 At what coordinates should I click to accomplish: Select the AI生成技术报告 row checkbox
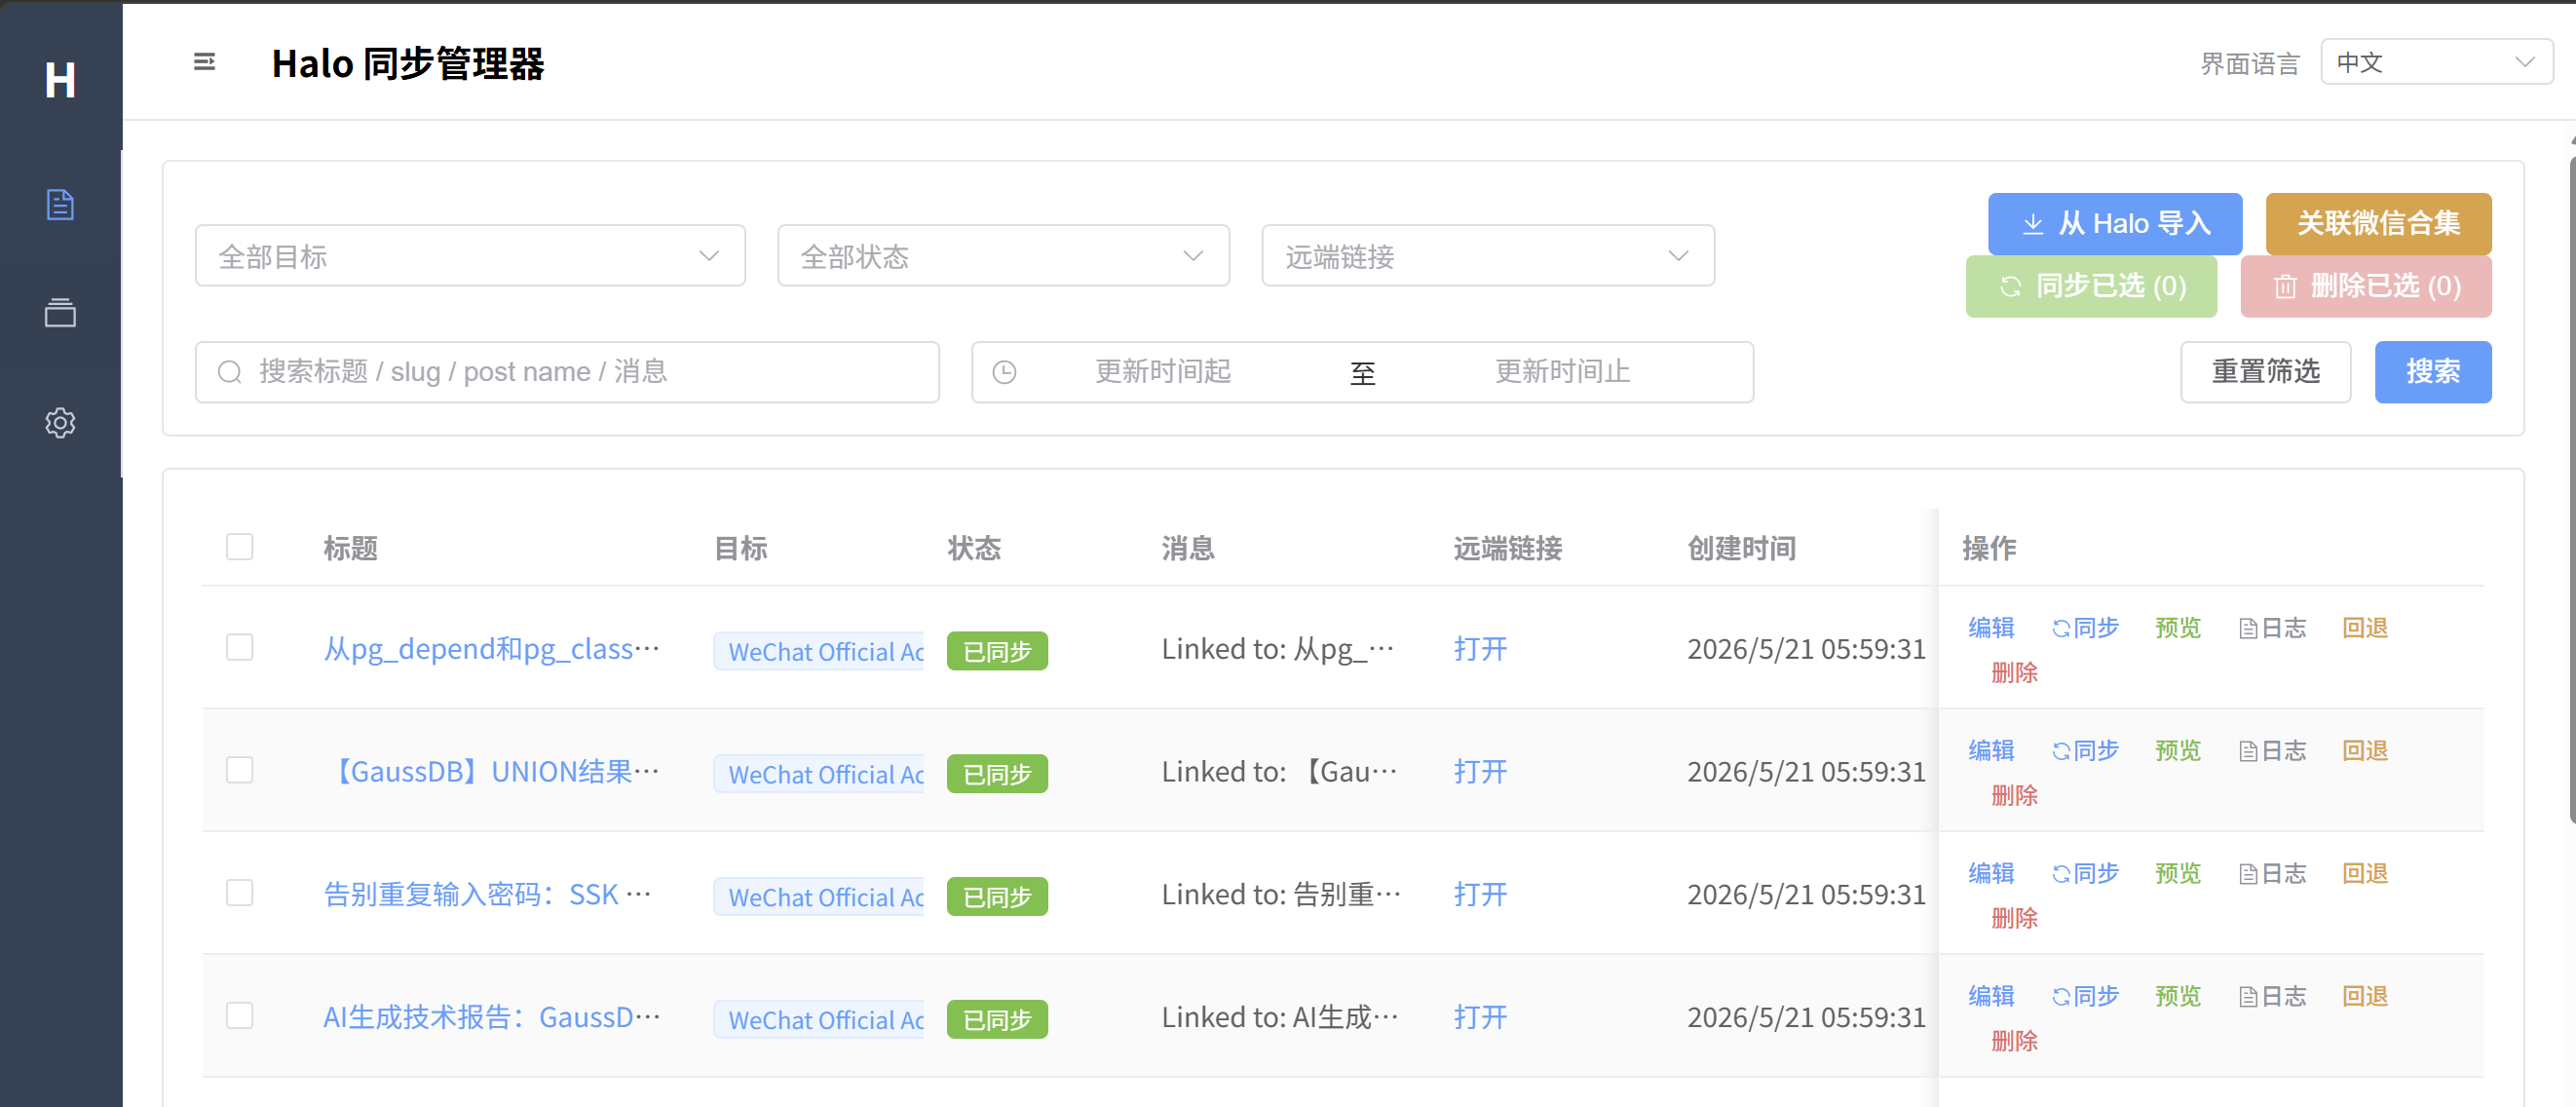[240, 1016]
